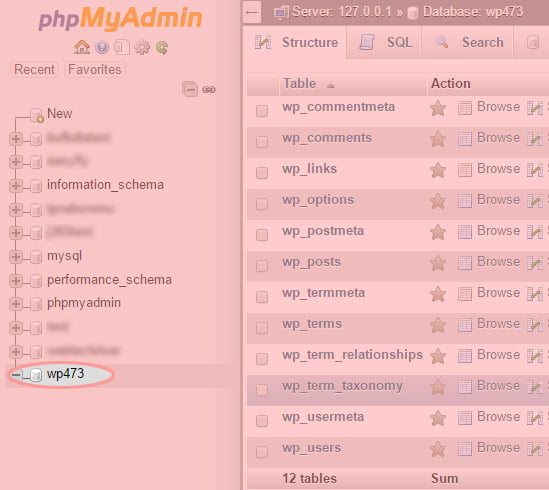The height and width of the screenshot is (490, 549).
Task: Expand the performance_schema database node
Action: click(15, 281)
